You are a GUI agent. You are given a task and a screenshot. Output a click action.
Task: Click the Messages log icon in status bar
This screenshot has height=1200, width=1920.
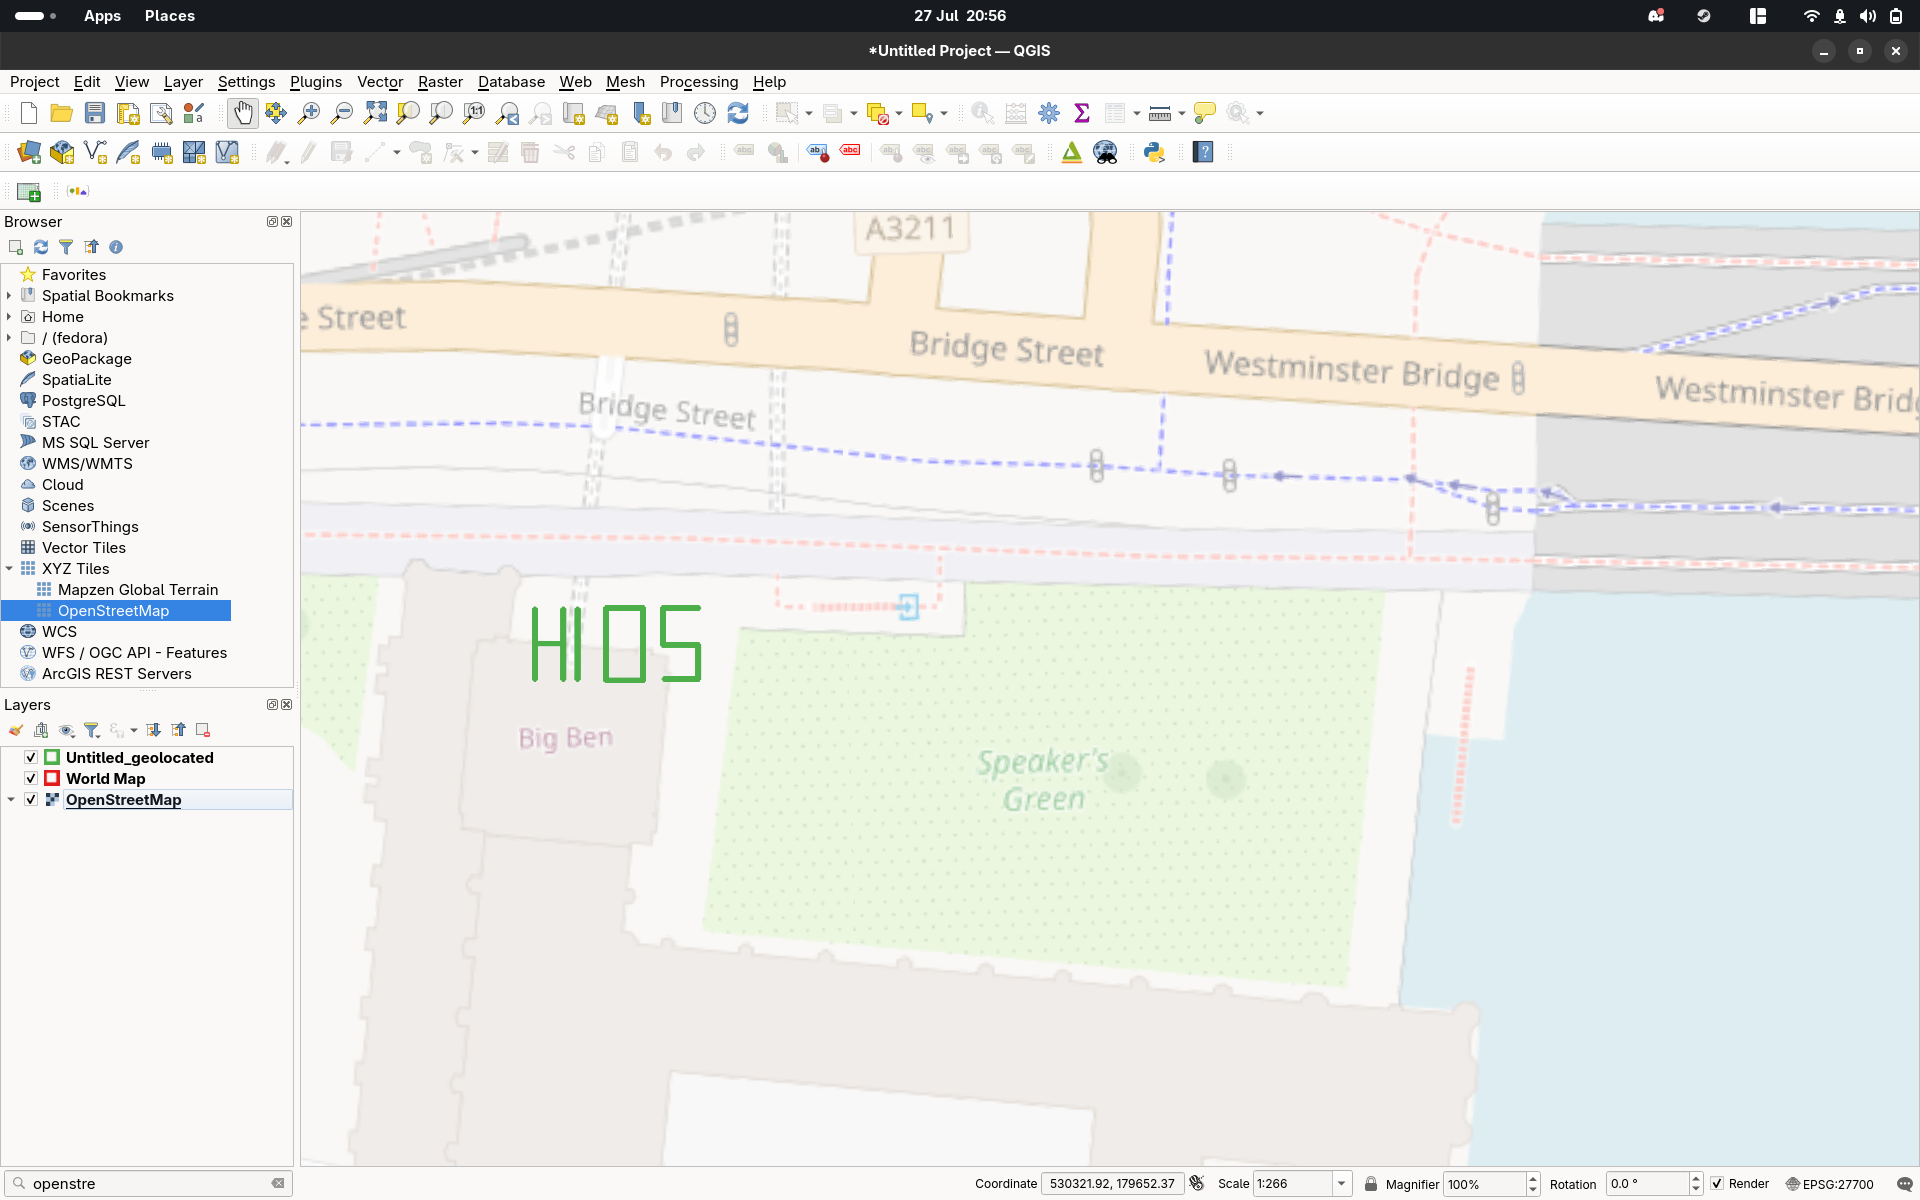pos(1904,1184)
